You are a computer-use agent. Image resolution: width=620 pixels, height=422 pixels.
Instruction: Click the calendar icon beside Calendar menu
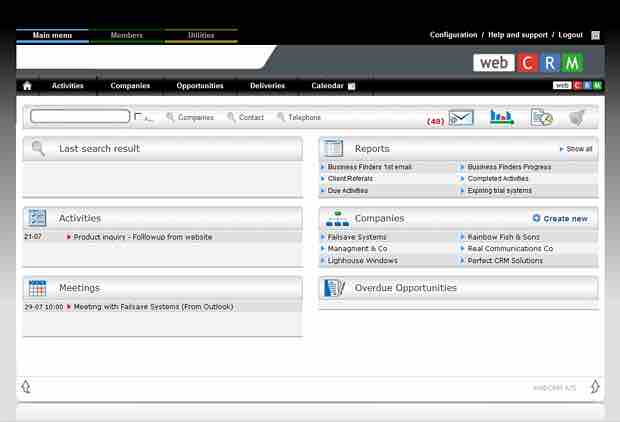[351, 86]
